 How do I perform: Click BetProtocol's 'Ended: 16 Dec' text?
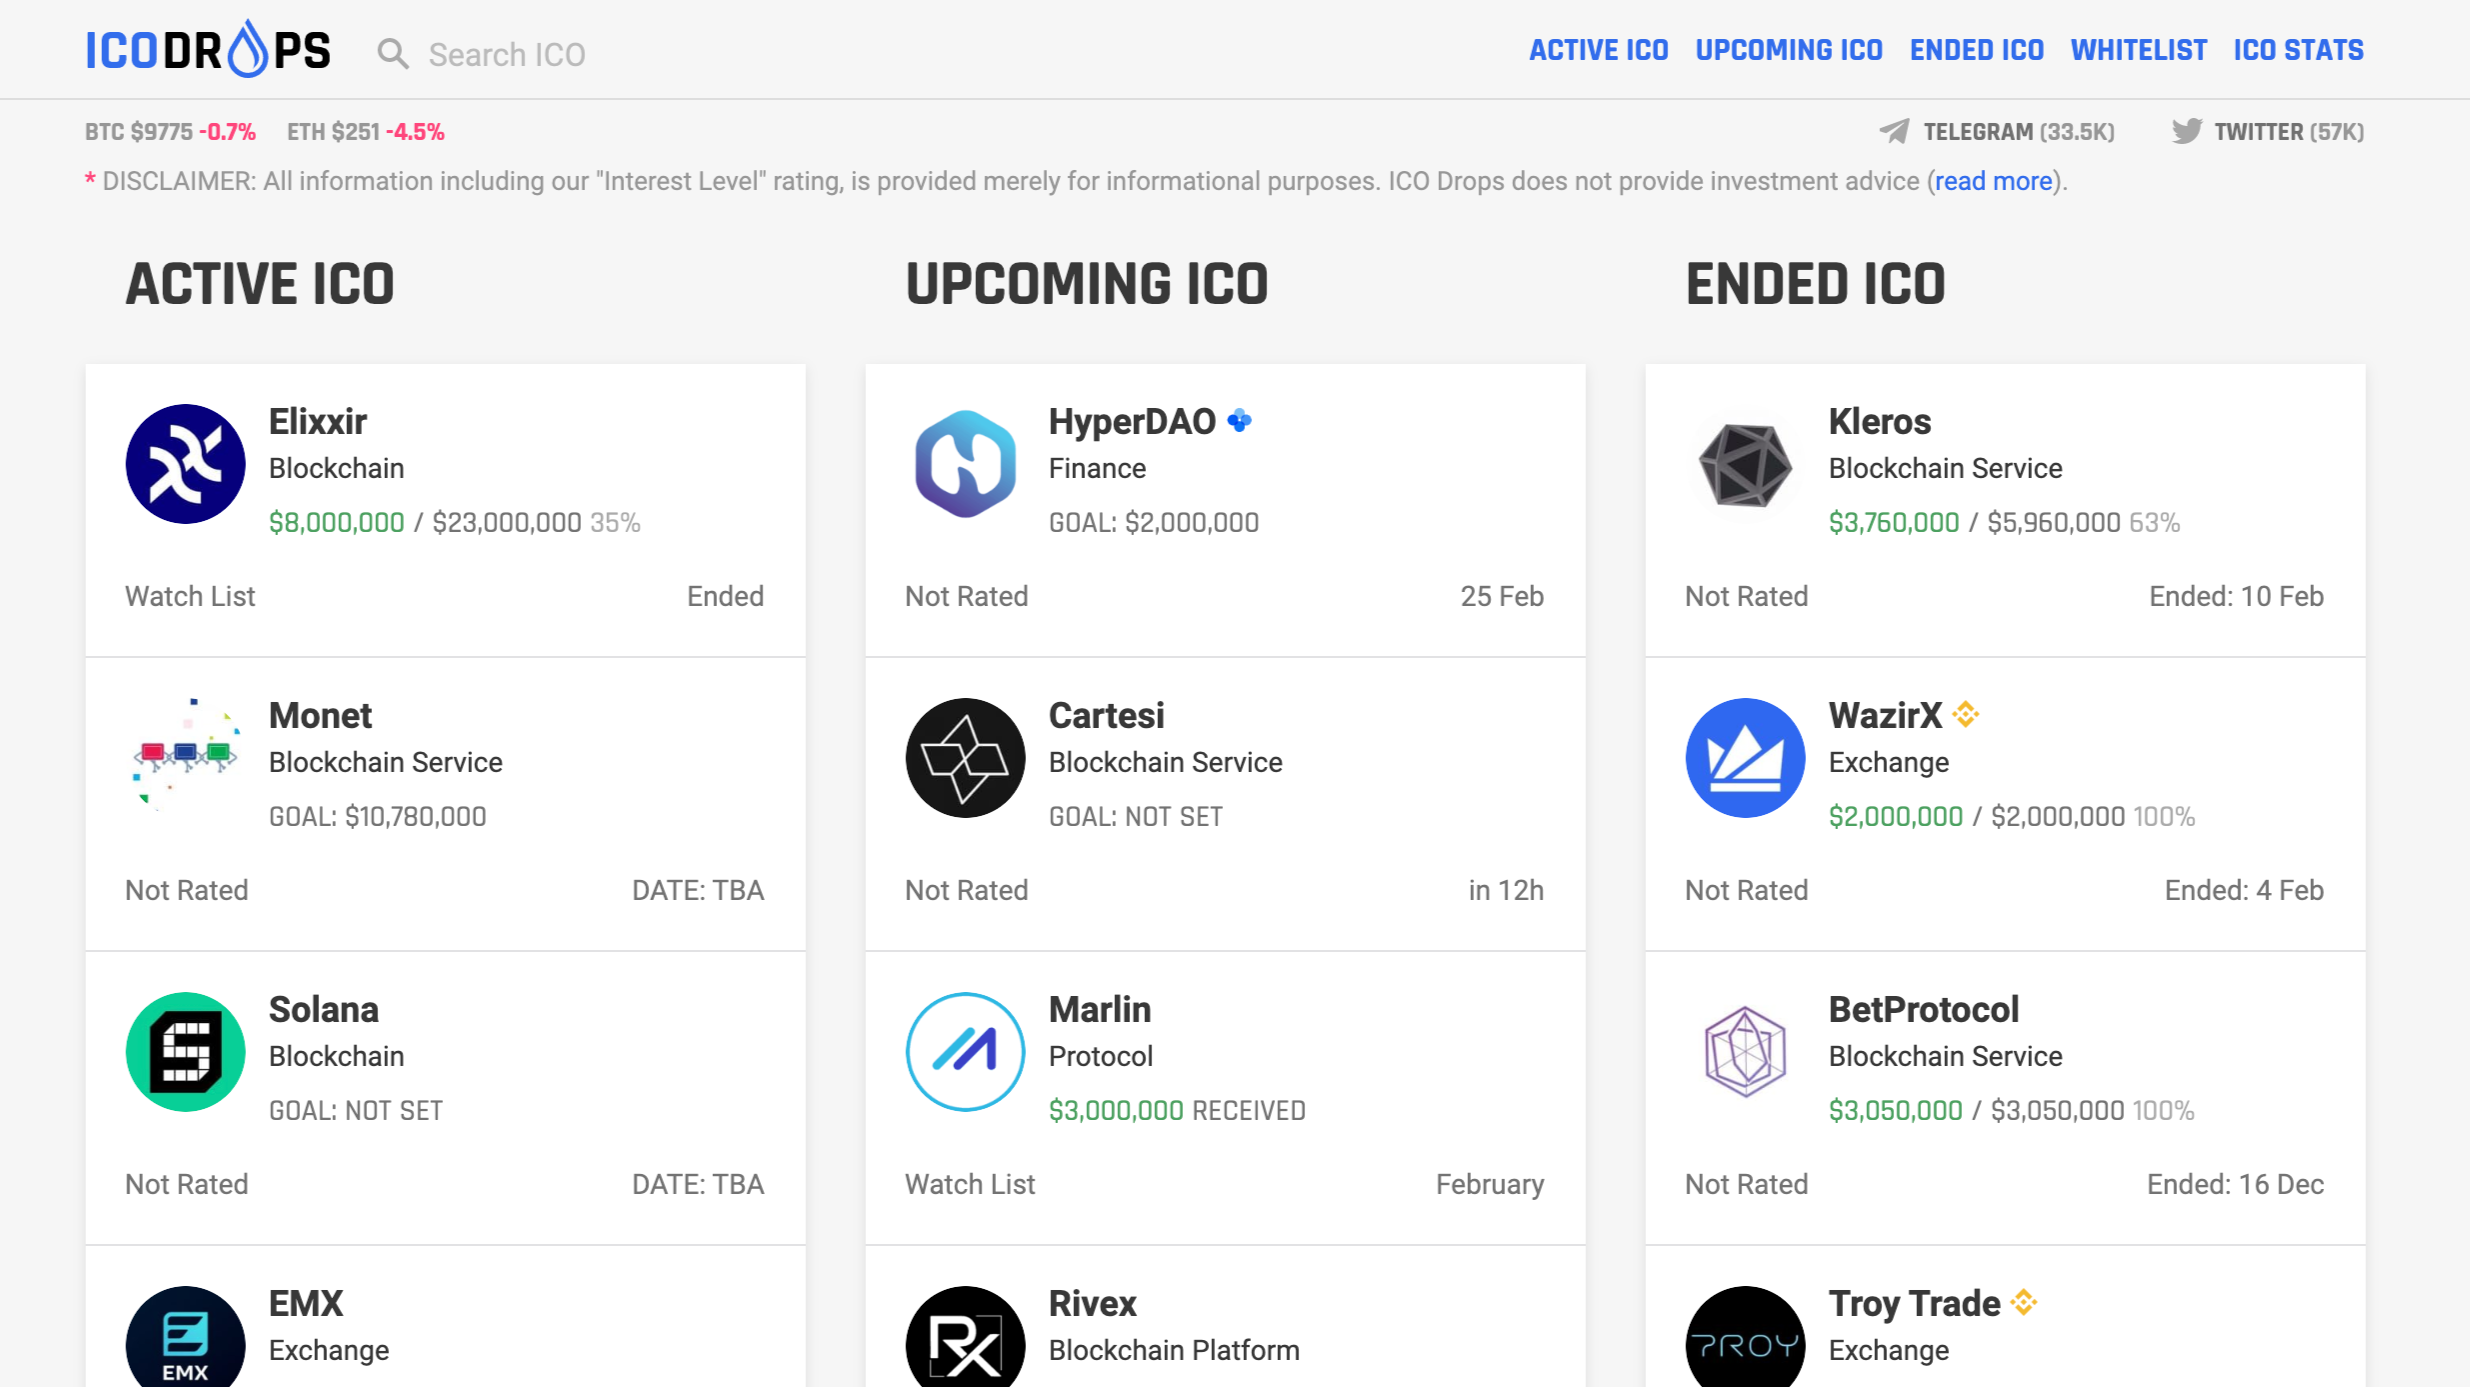pos(2236,1185)
